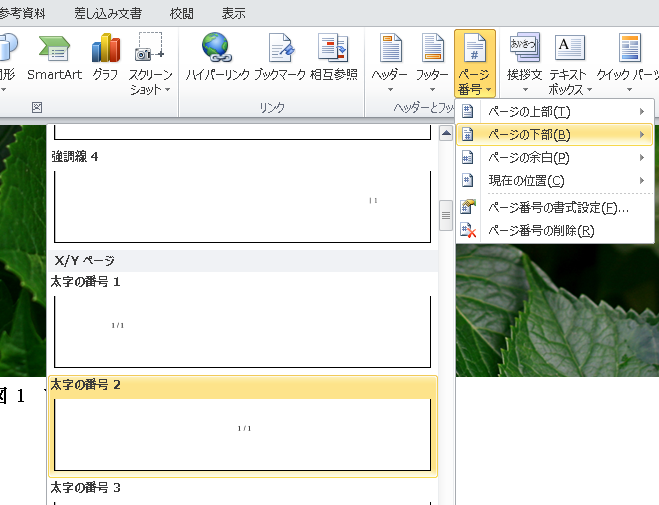Insert a 相互参照 cross-reference
Viewport: 659px width, 505px height.
point(334,58)
